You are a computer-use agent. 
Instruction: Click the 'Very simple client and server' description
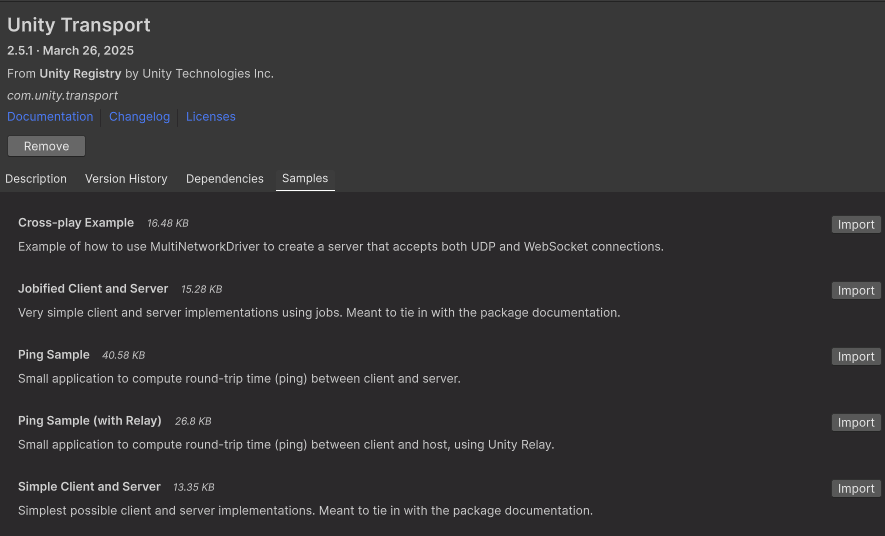[319, 313]
